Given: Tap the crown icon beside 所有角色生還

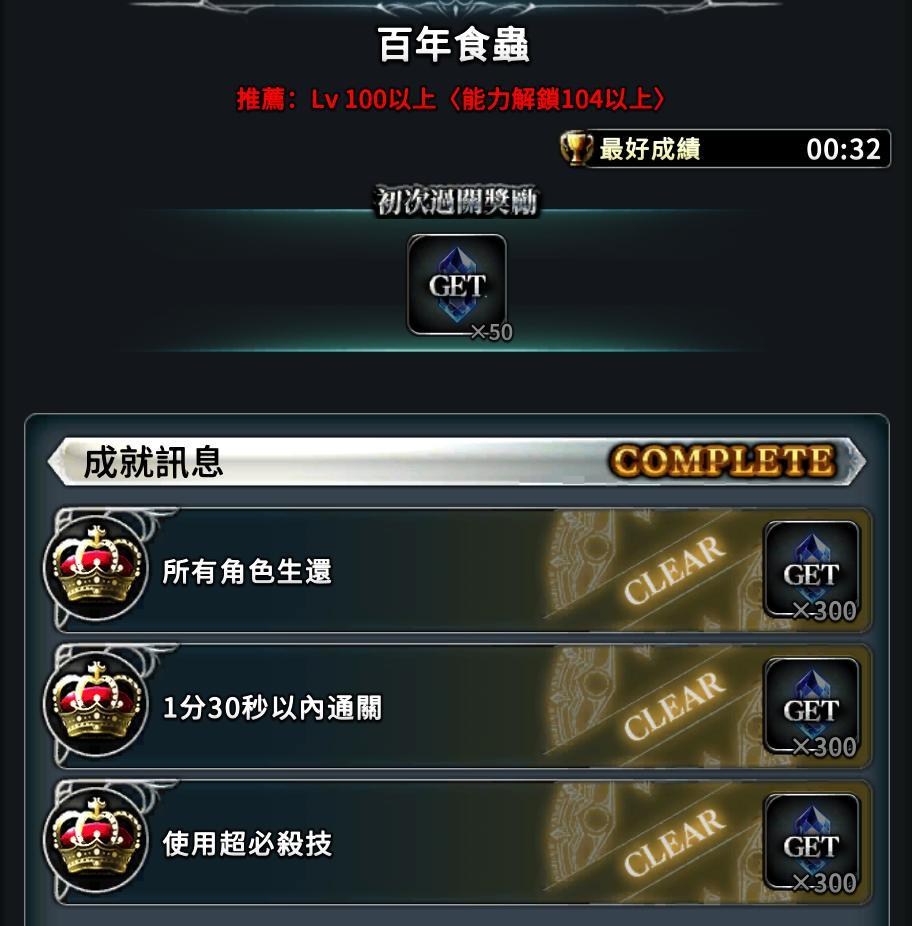Looking at the screenshot, I should (x=96, y=568).
